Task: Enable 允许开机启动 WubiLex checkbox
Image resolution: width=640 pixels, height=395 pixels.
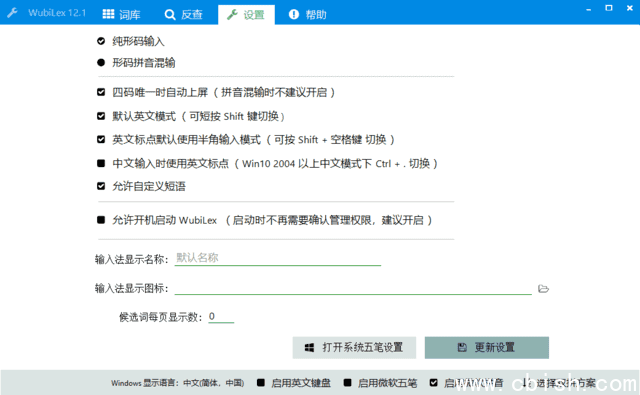Action: (x=101, y=220)
